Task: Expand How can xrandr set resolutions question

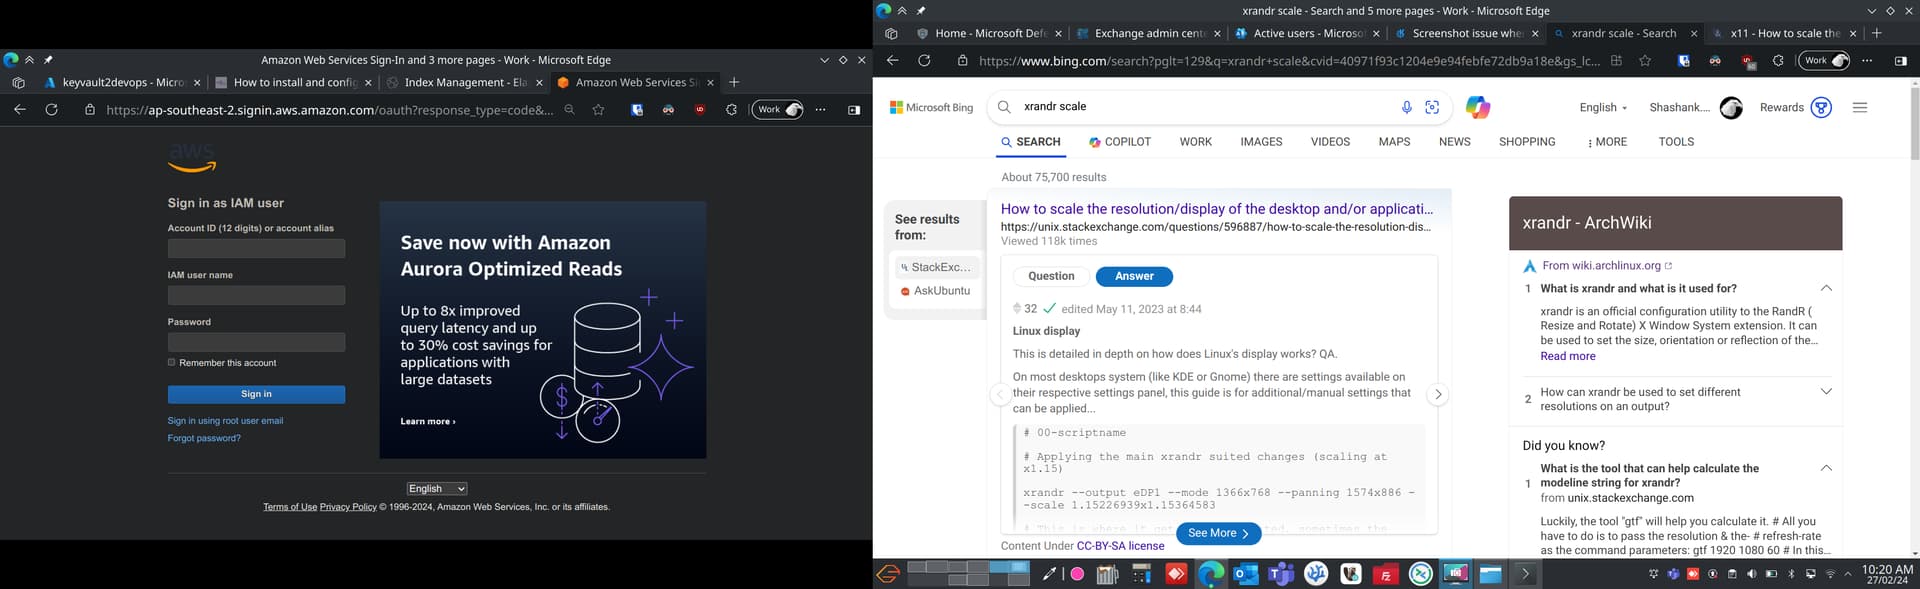Action: [x=1826, y=392]
